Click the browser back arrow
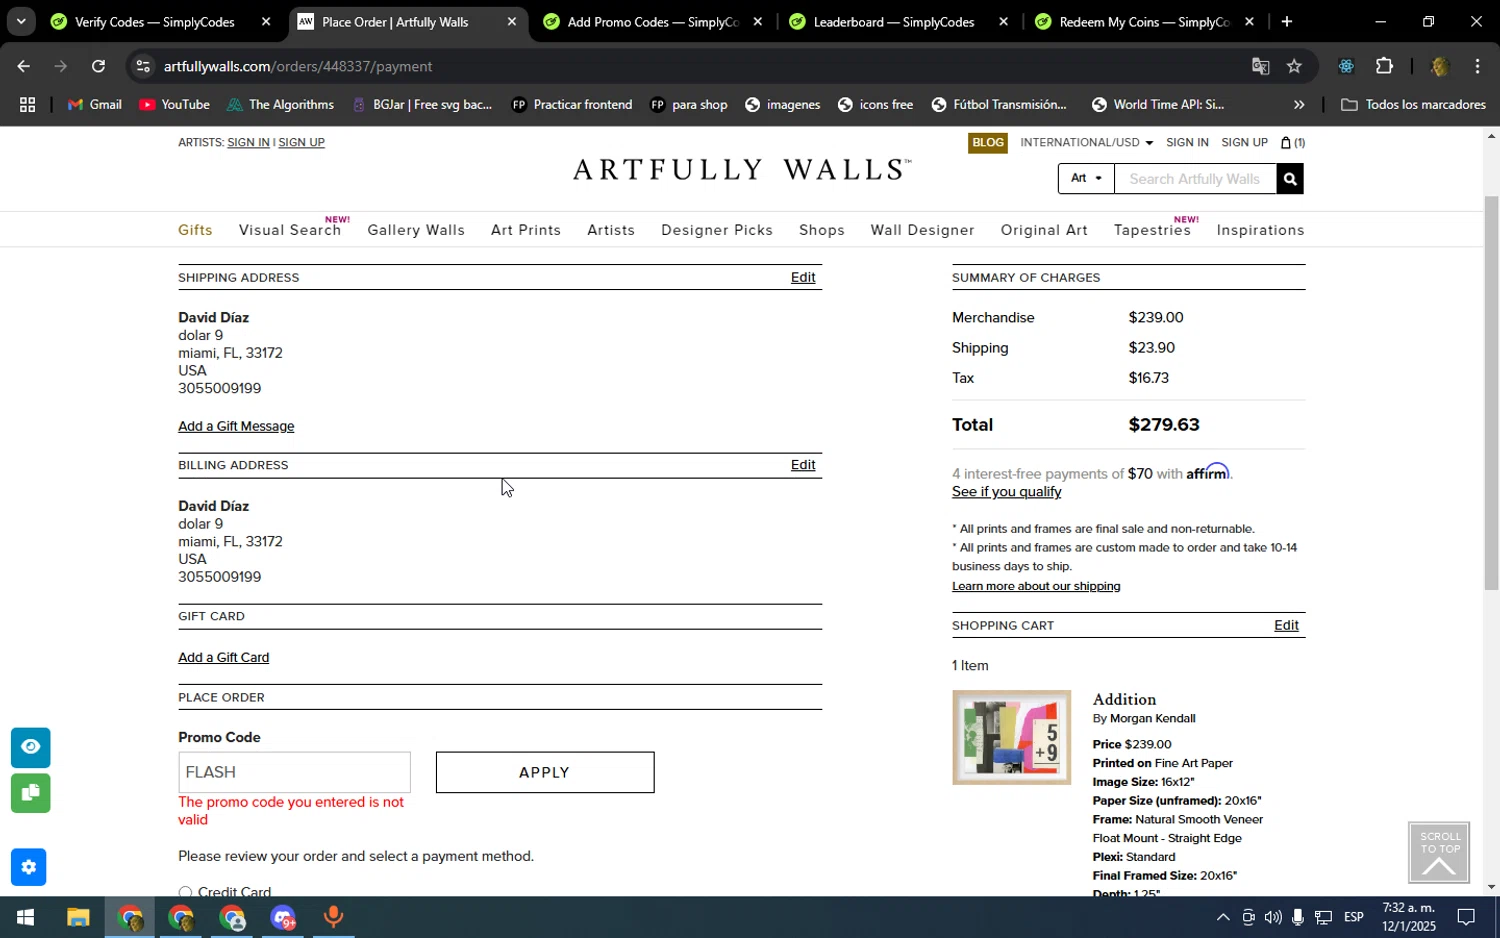This screenshot has width=1500, height=938. pos(23,66)
